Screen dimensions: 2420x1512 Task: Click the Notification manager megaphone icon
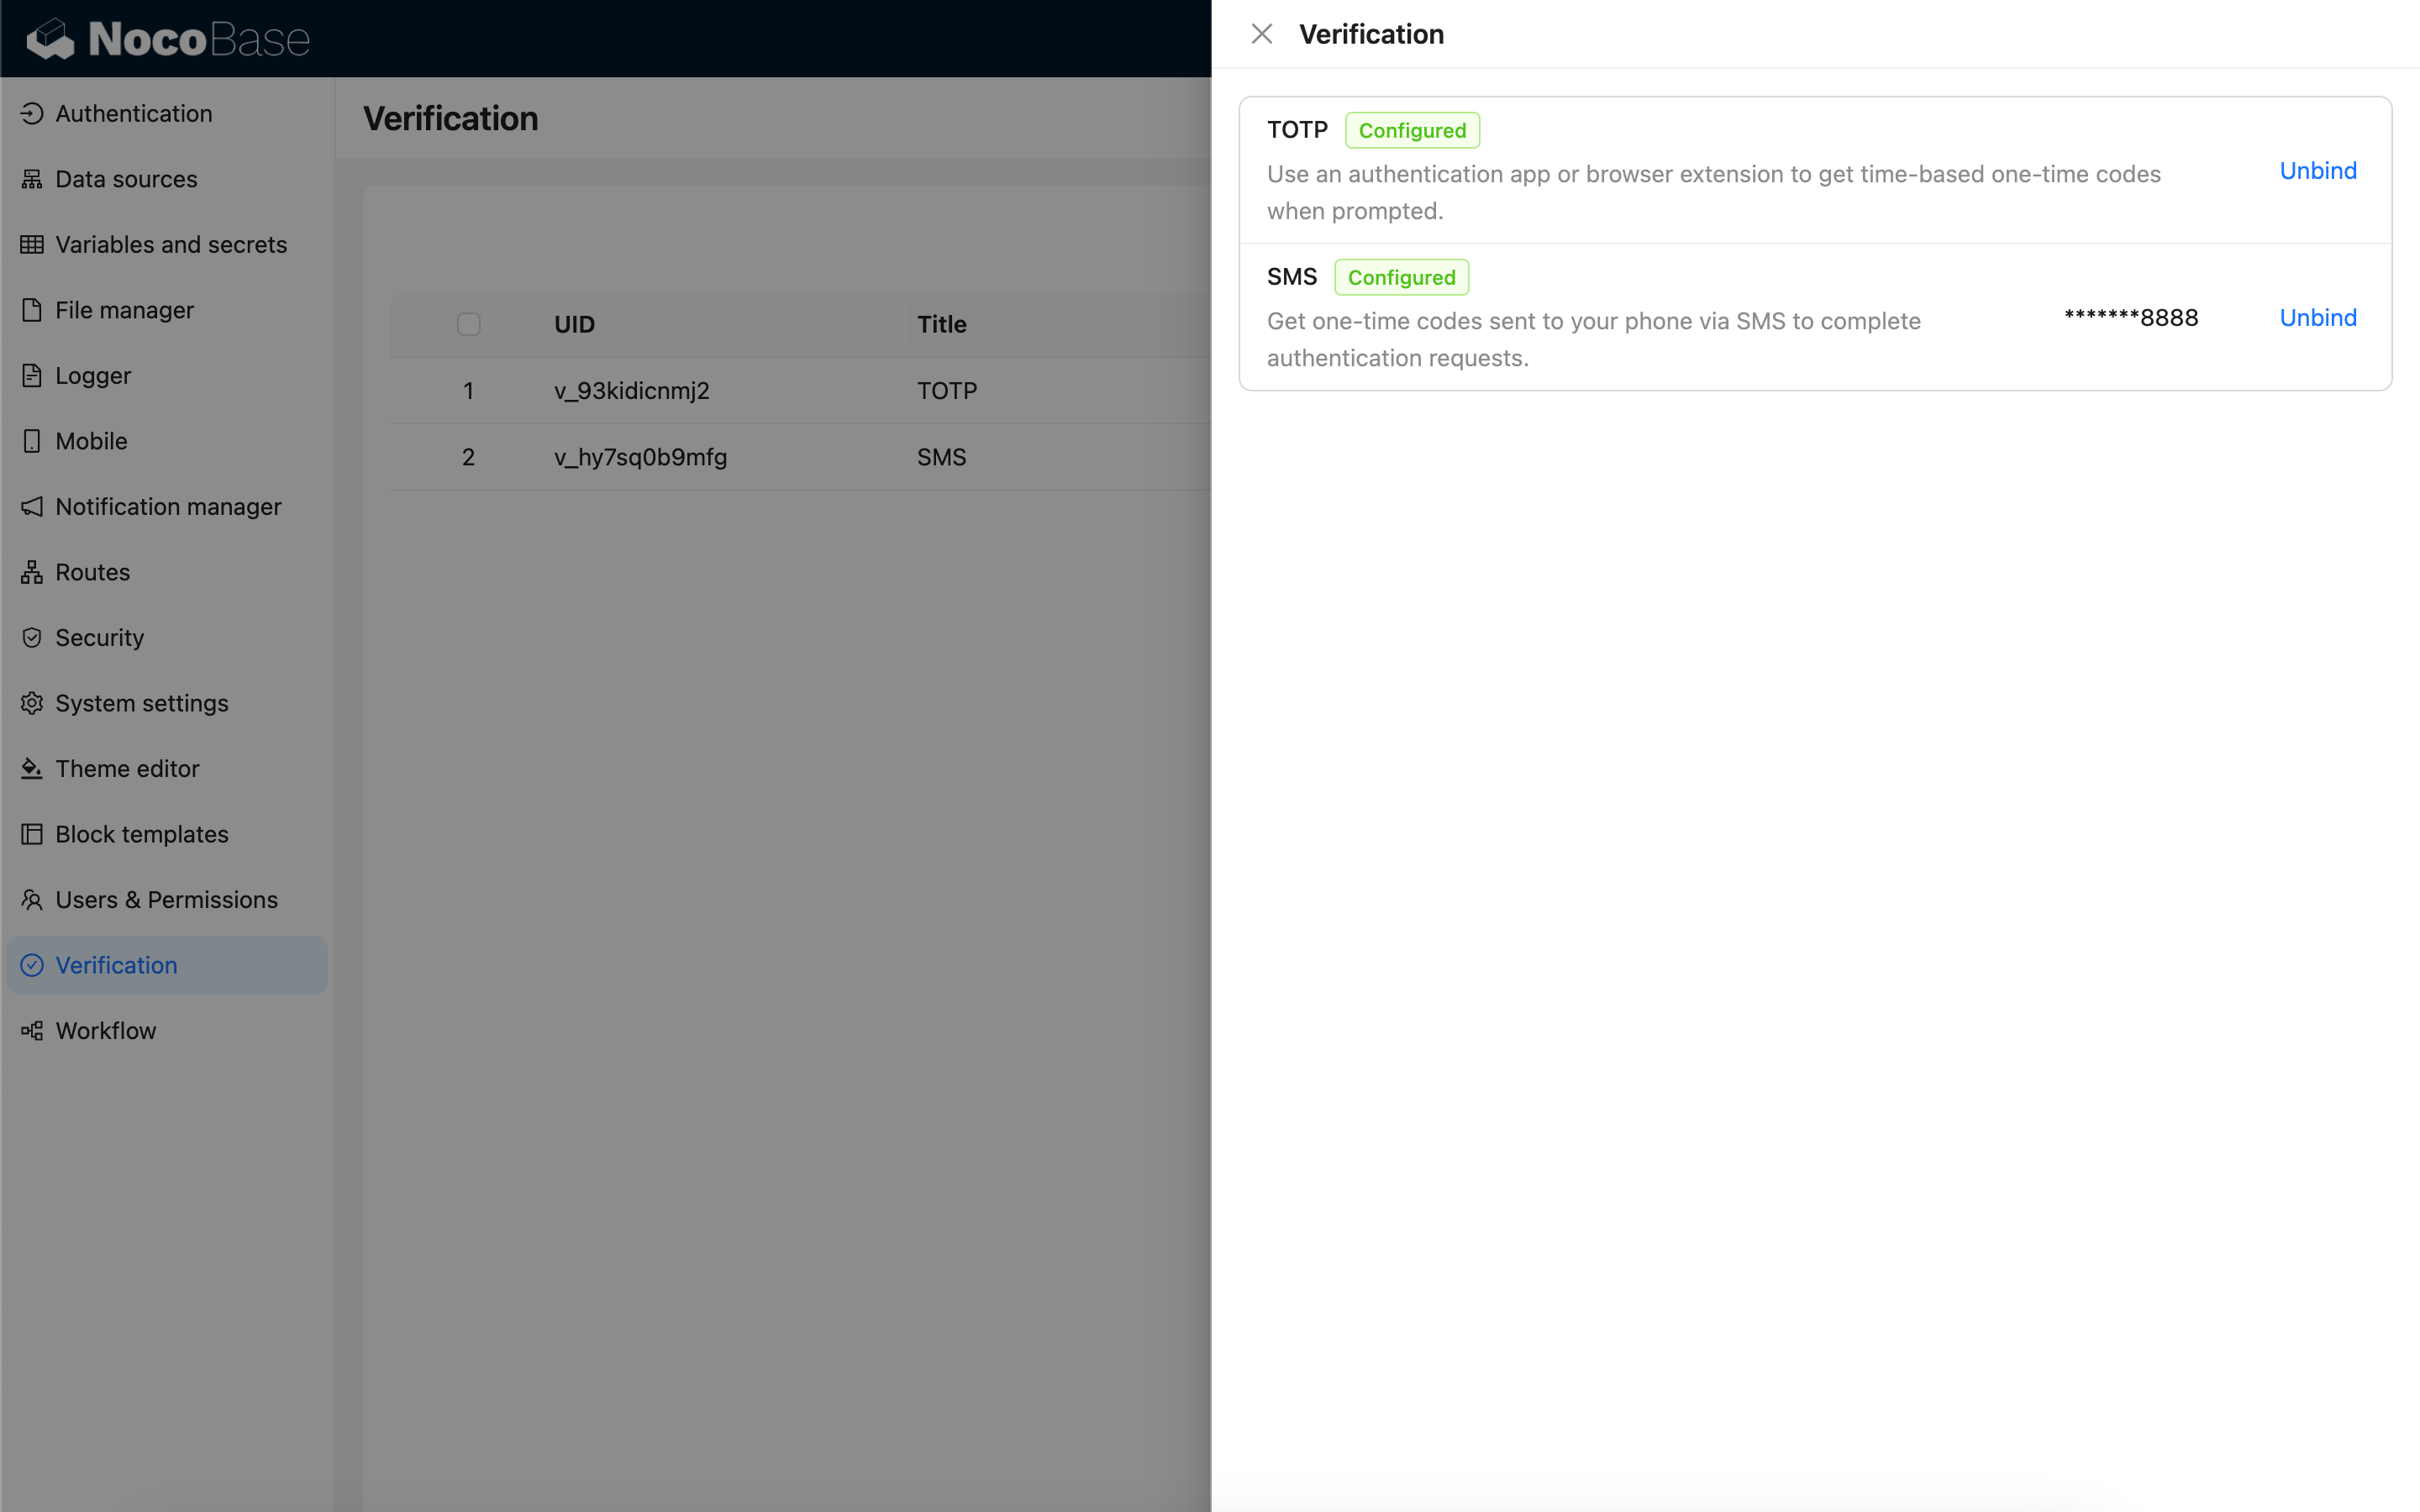(32, 507)
